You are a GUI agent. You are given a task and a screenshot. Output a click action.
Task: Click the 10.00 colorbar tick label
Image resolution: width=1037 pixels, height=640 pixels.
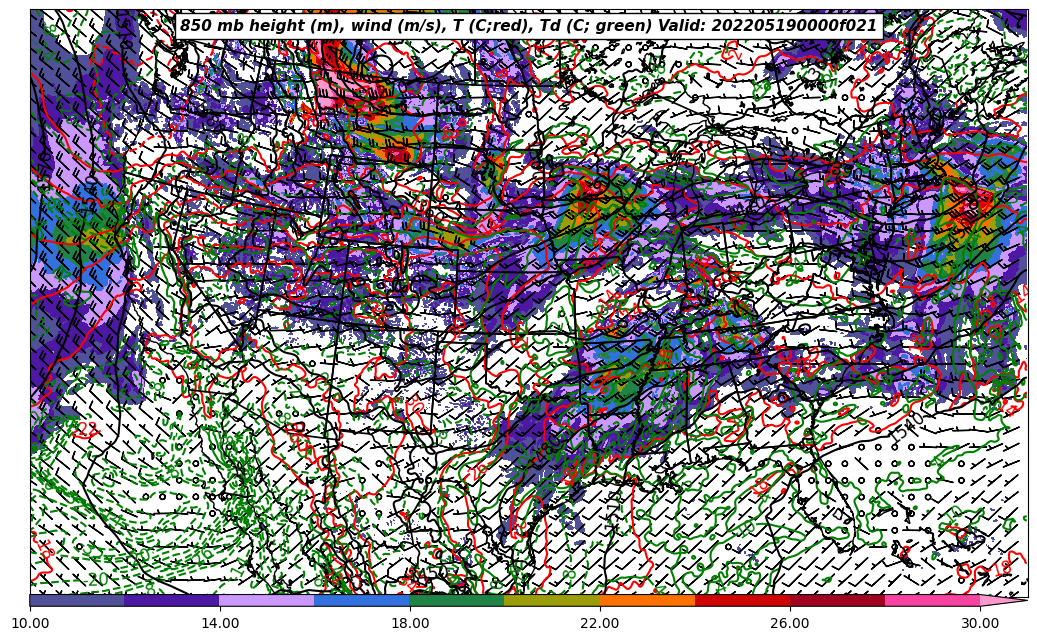30,623
